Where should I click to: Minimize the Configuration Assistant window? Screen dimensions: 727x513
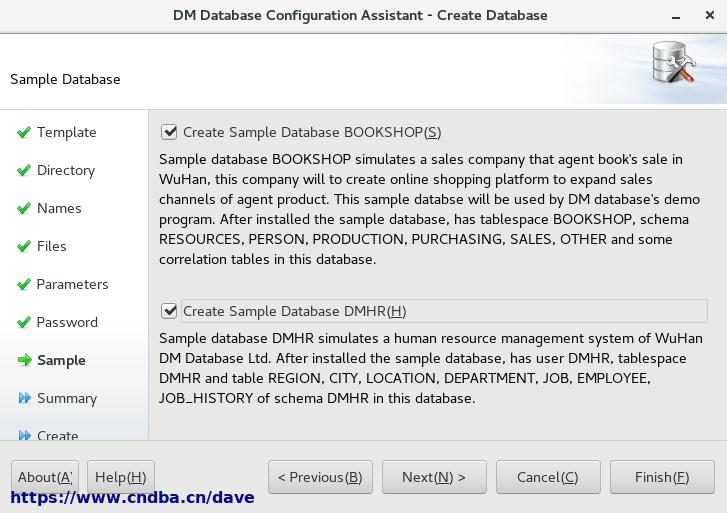676,16
